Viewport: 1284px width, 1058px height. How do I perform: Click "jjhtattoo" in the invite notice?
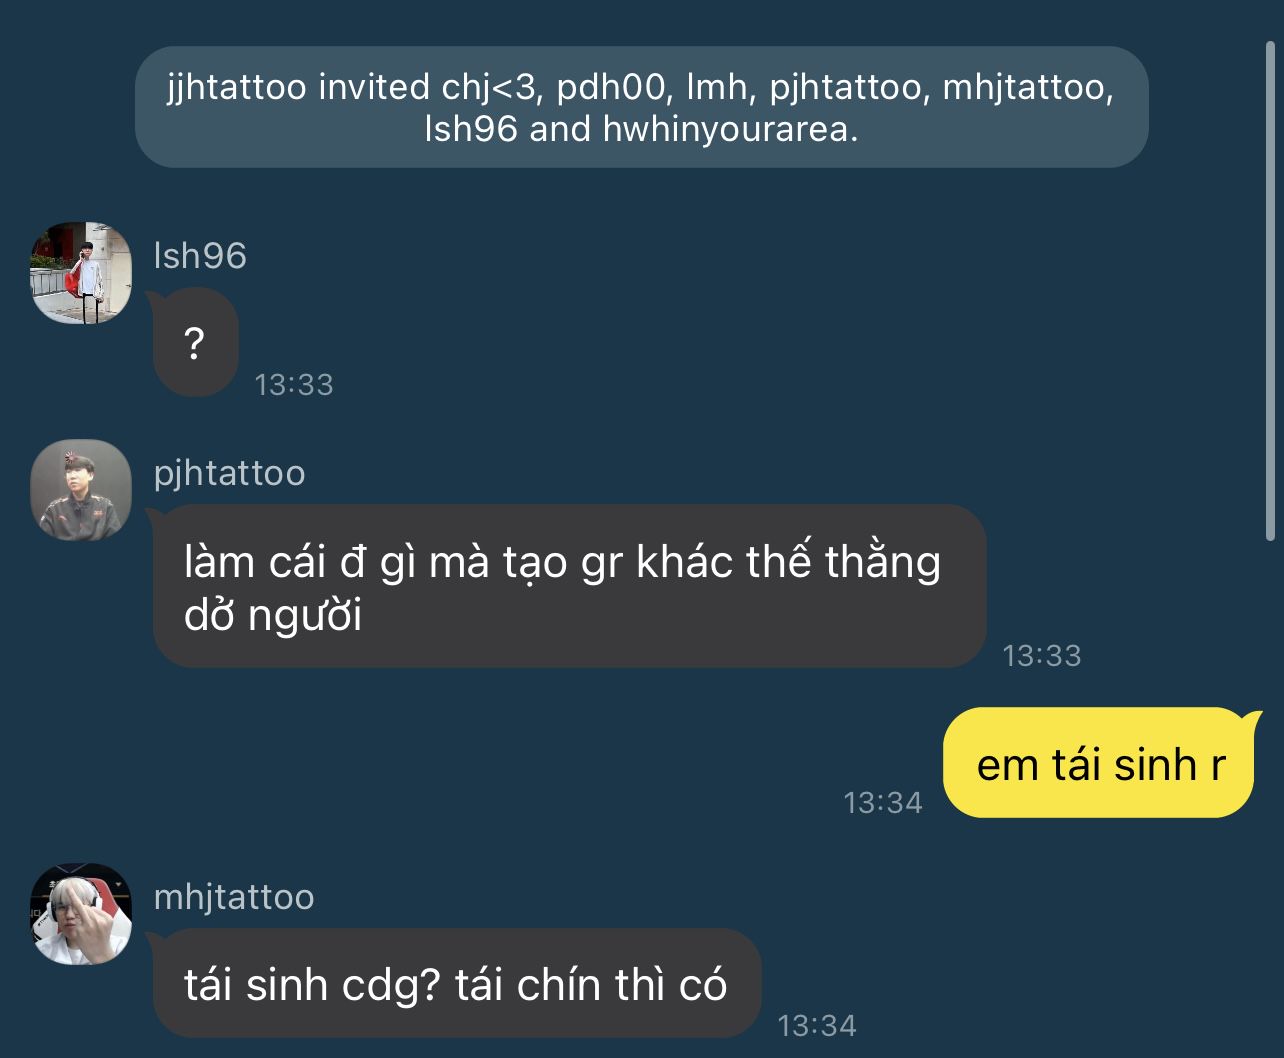[x=236, y=88]
